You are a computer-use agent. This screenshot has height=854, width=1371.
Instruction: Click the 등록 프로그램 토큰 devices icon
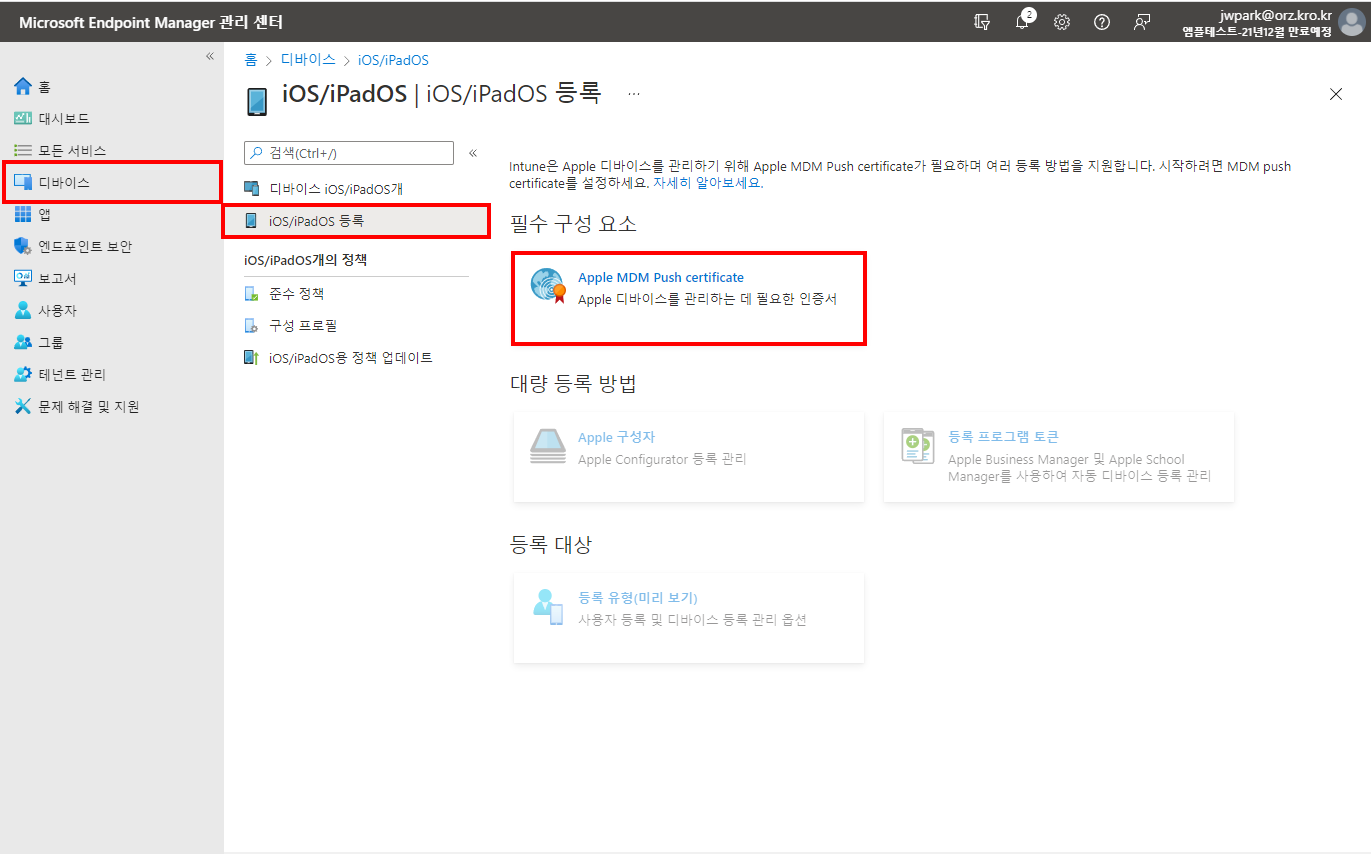click(918, 446)
